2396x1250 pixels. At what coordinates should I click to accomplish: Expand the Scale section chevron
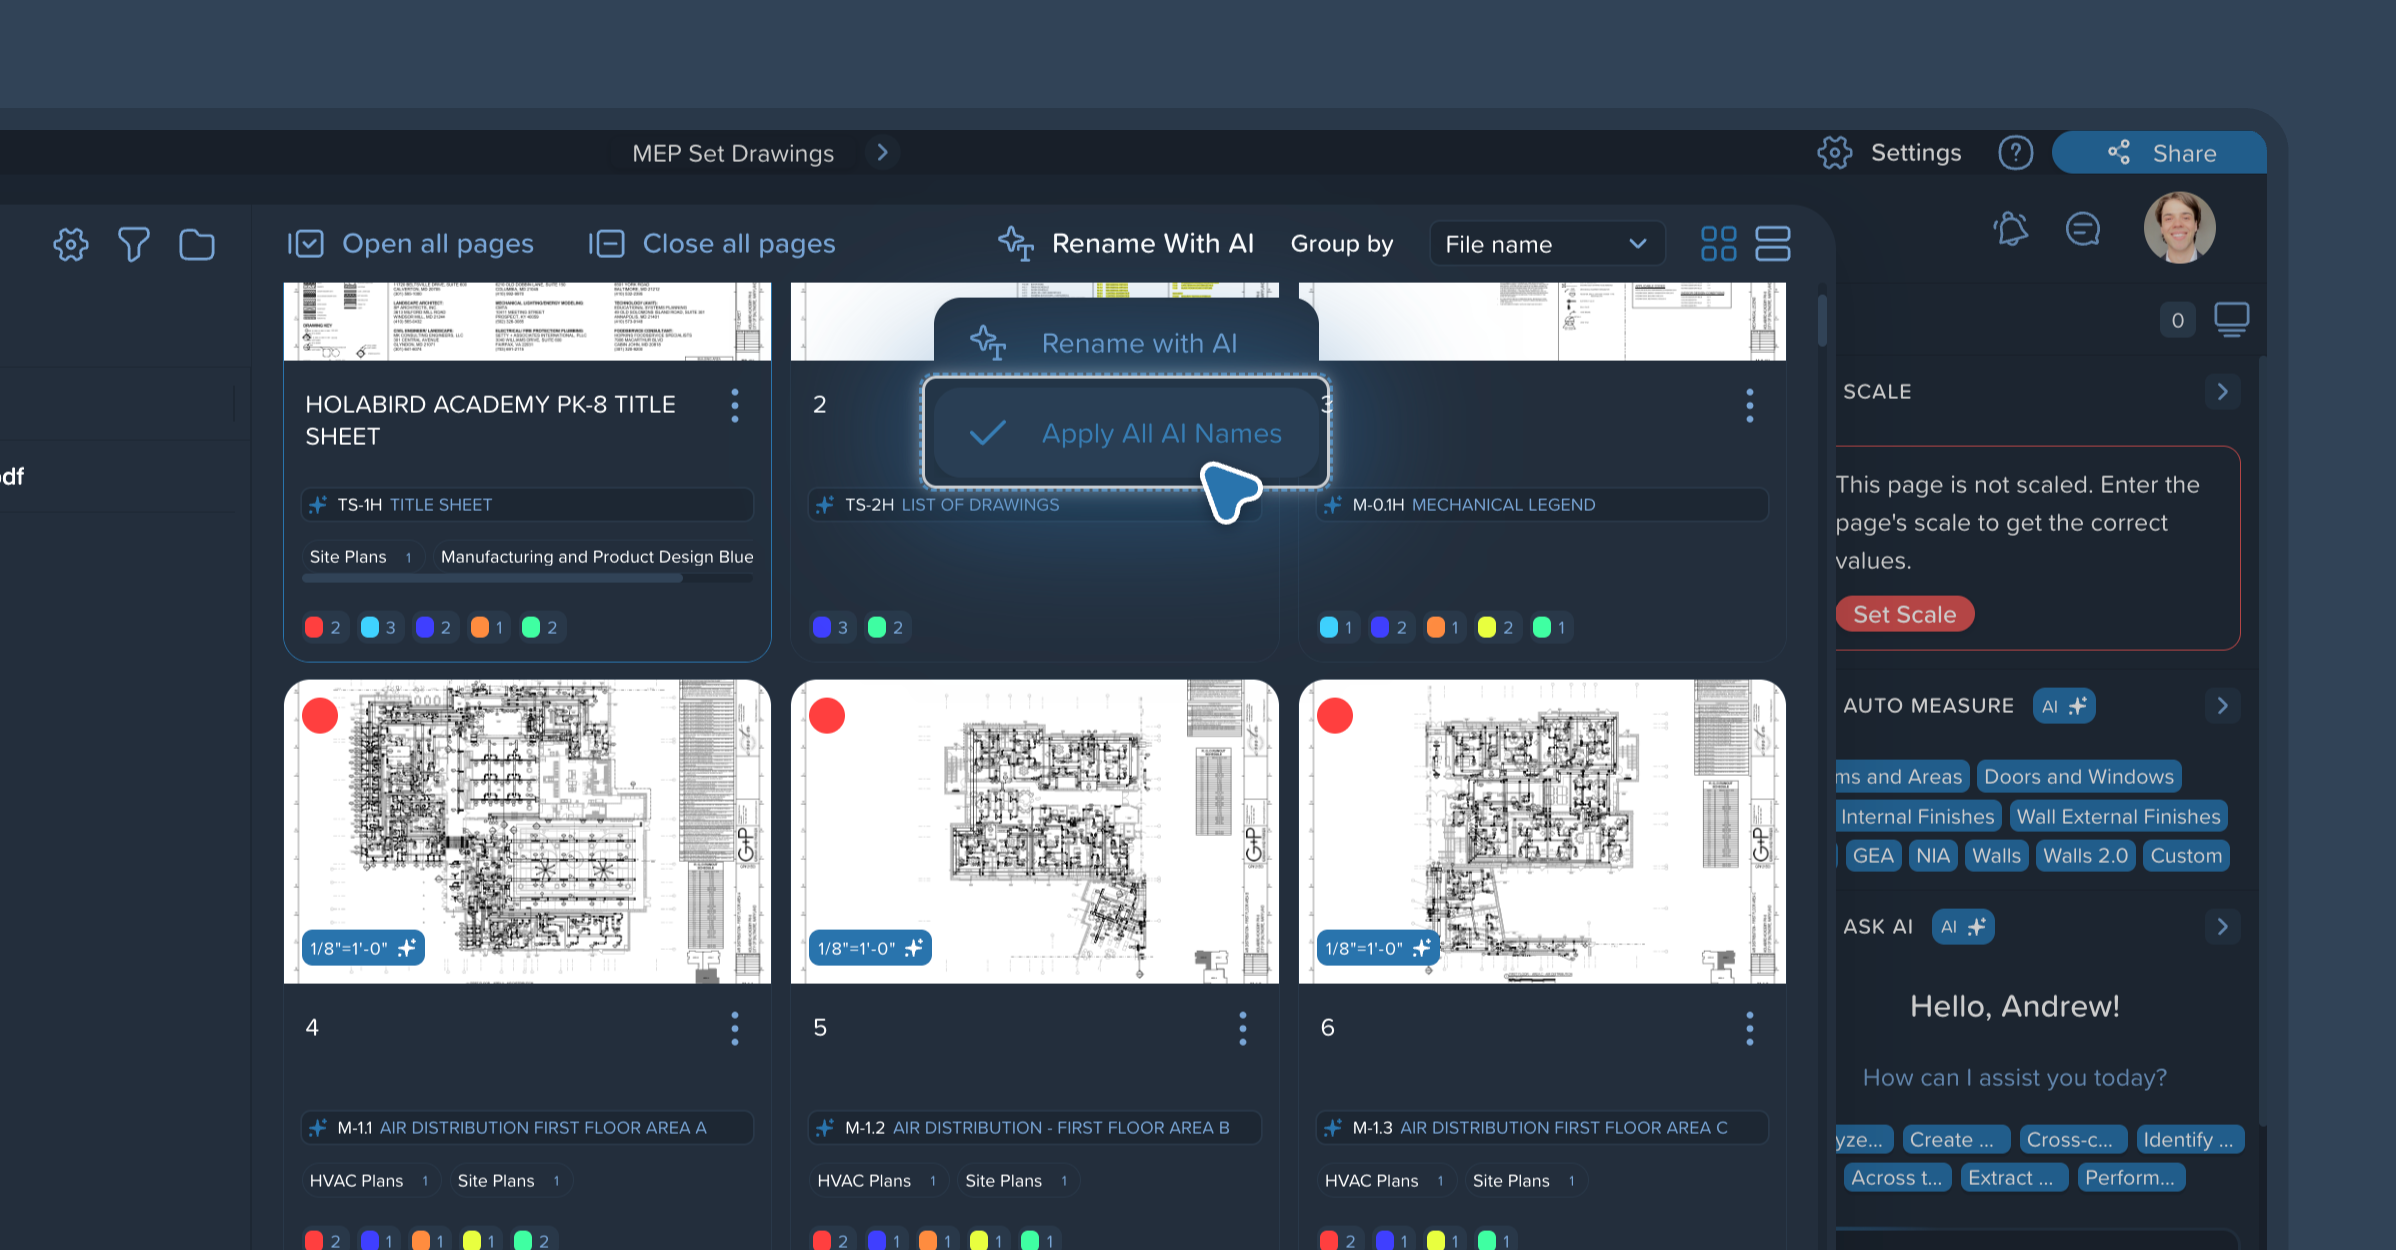pyautogui.click(x=2222, y=392)
